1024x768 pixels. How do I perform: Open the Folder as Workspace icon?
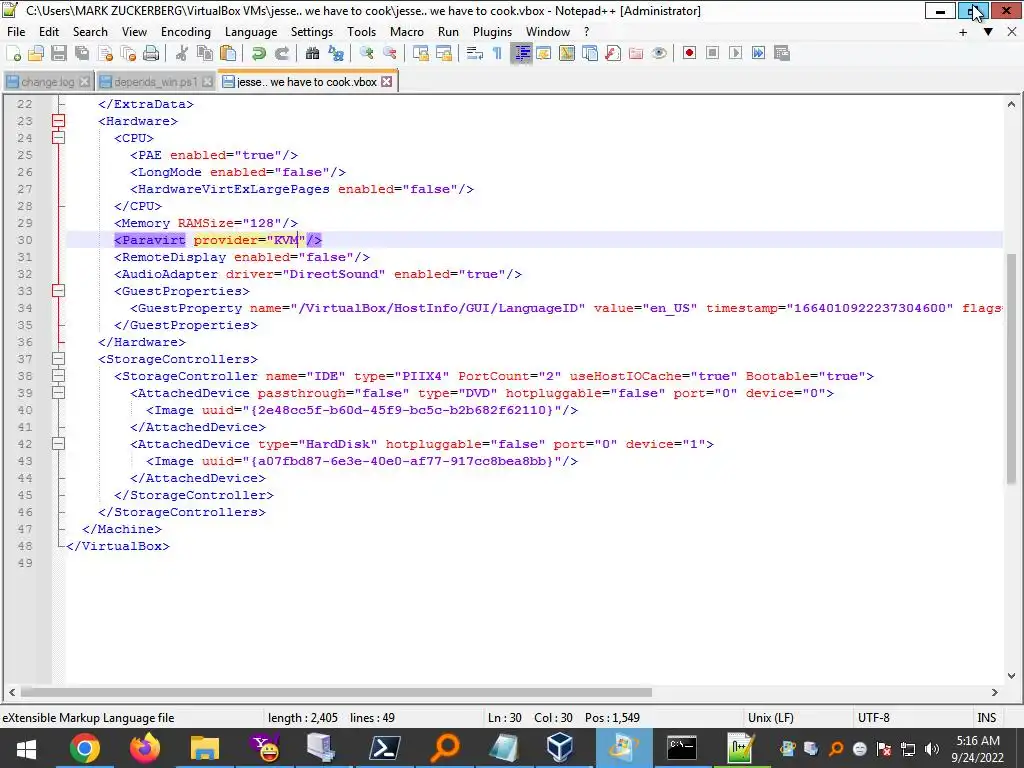(635, 54)
